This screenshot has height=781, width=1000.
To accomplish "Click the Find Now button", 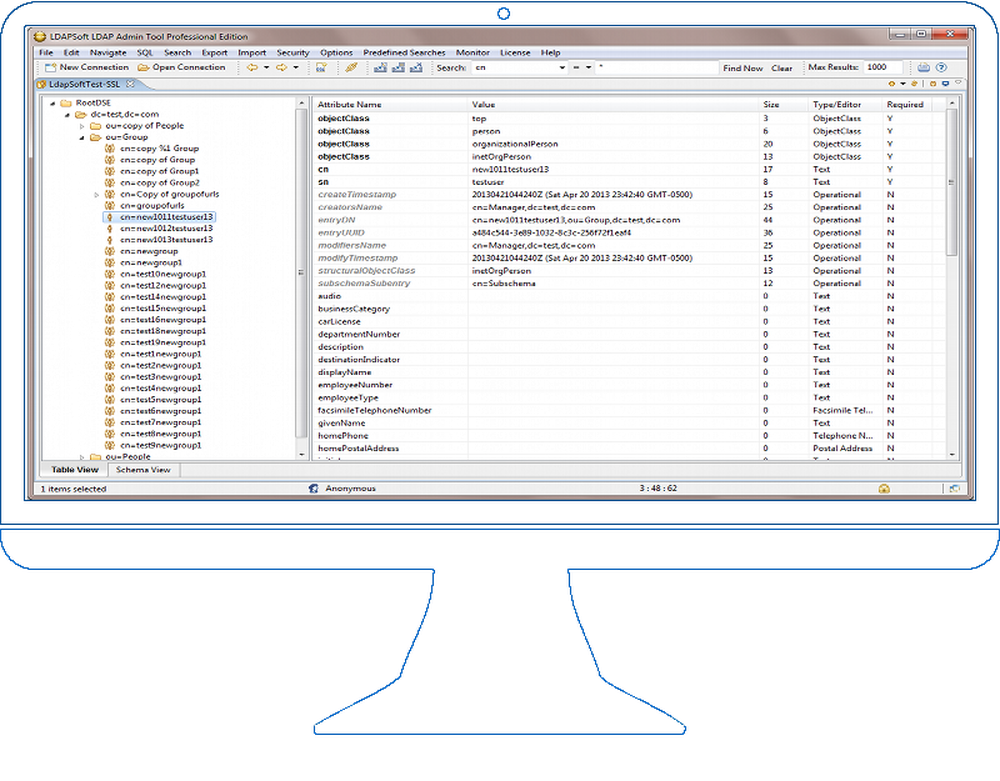I will (742, 68).
